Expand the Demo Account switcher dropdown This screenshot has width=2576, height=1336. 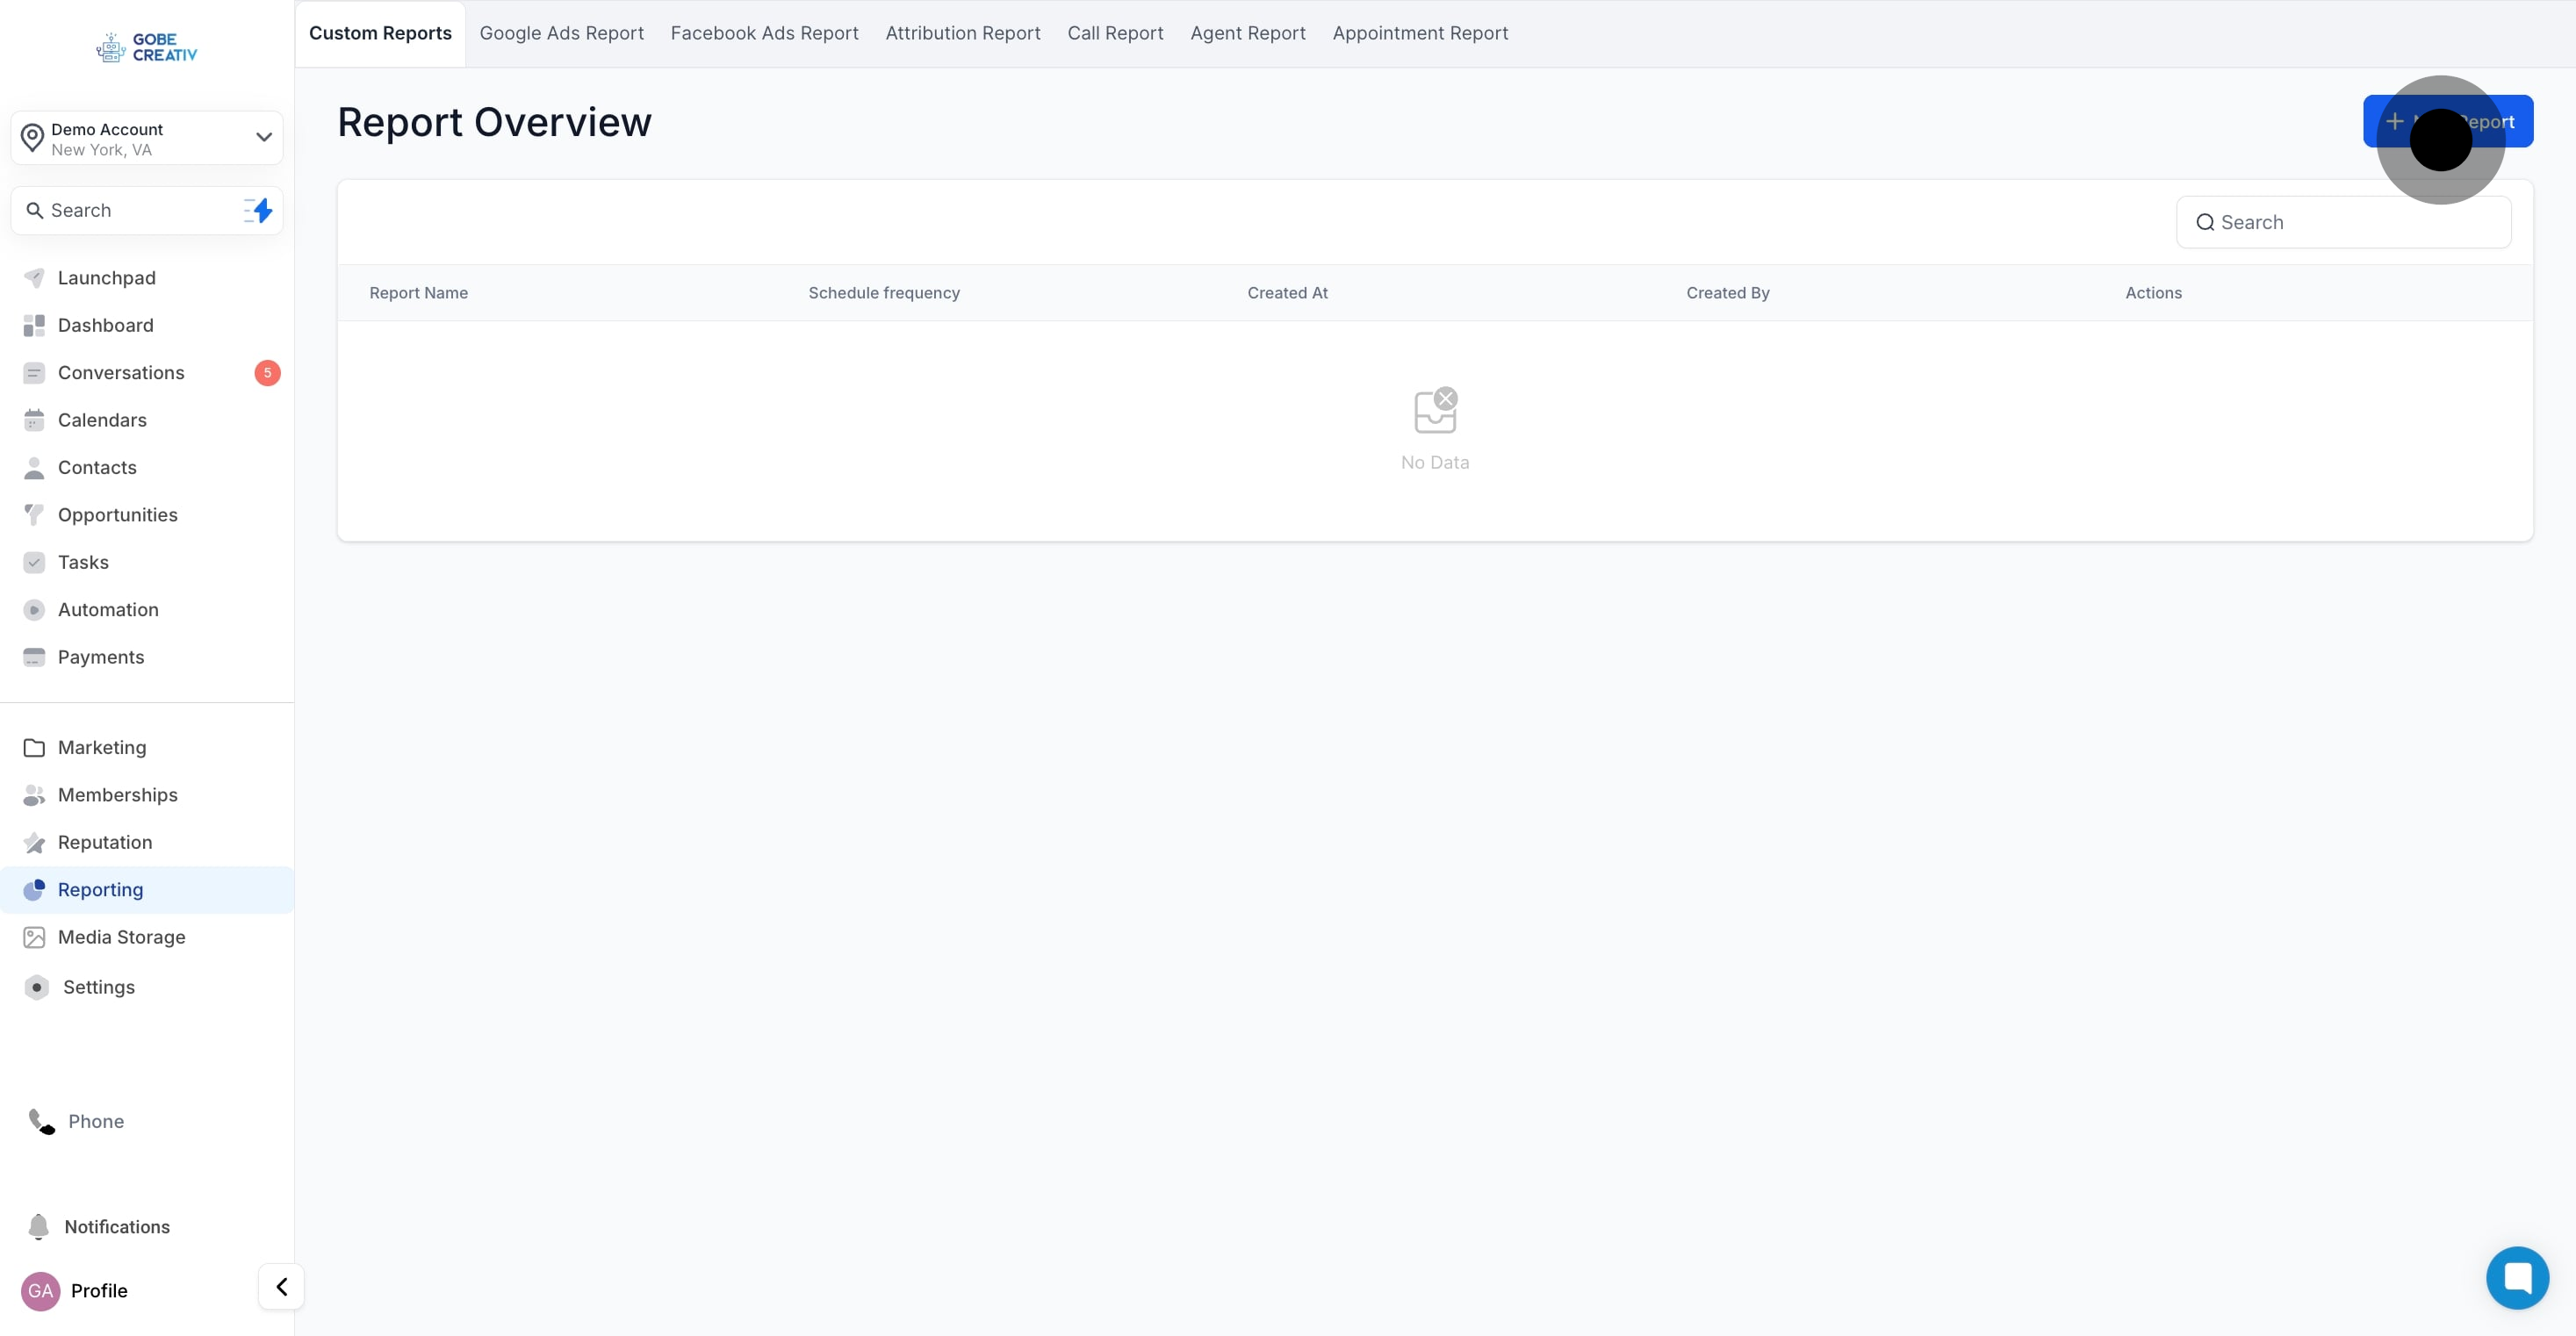coord(263,136)
